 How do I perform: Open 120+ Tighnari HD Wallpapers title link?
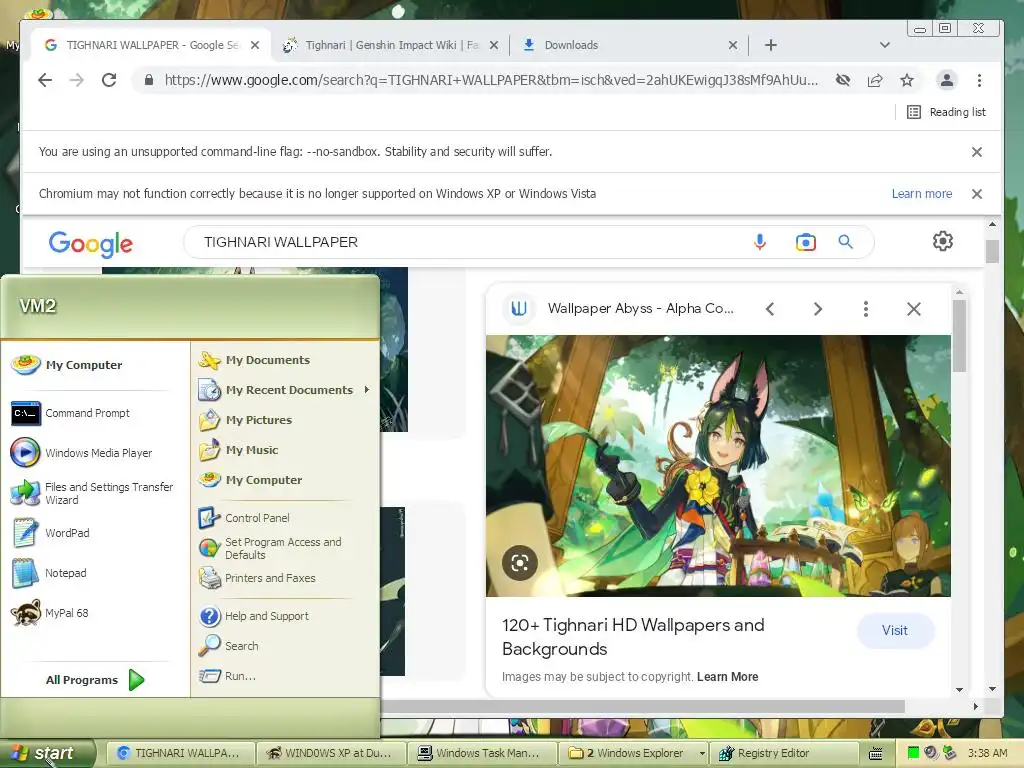[x=633, y=637]
